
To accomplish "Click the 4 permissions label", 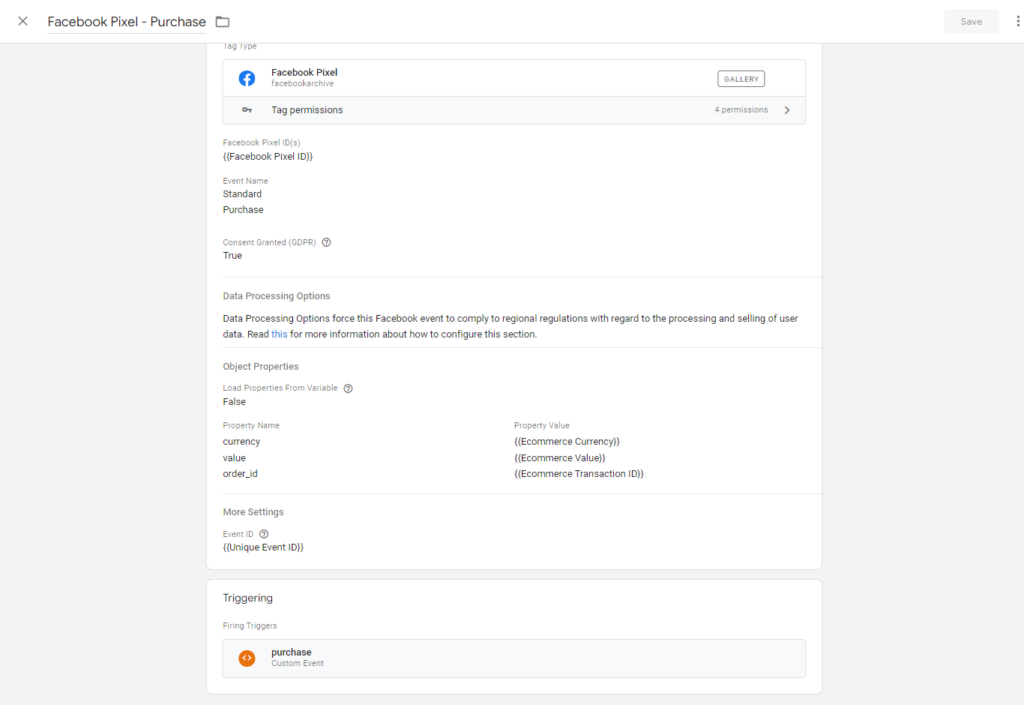I will [x=741, y=110].
